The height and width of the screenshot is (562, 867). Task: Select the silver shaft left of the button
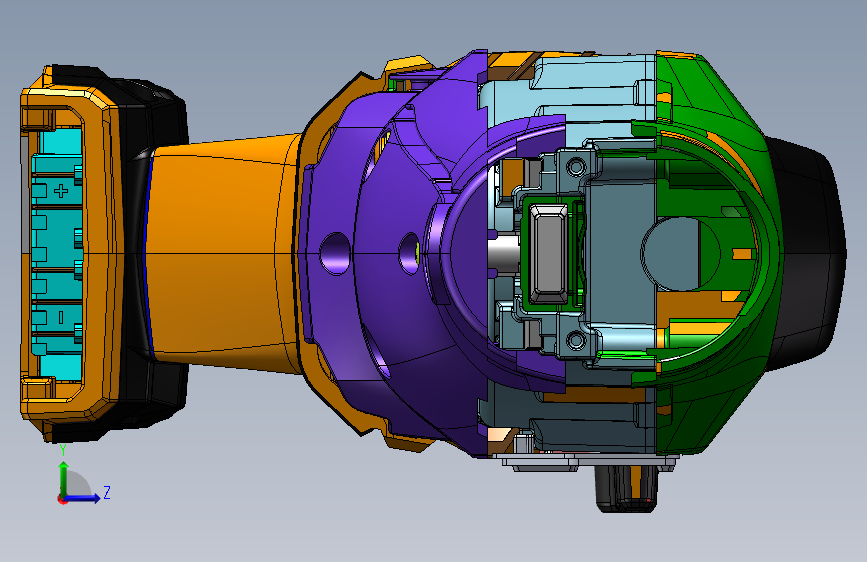(x=504, y=254)
